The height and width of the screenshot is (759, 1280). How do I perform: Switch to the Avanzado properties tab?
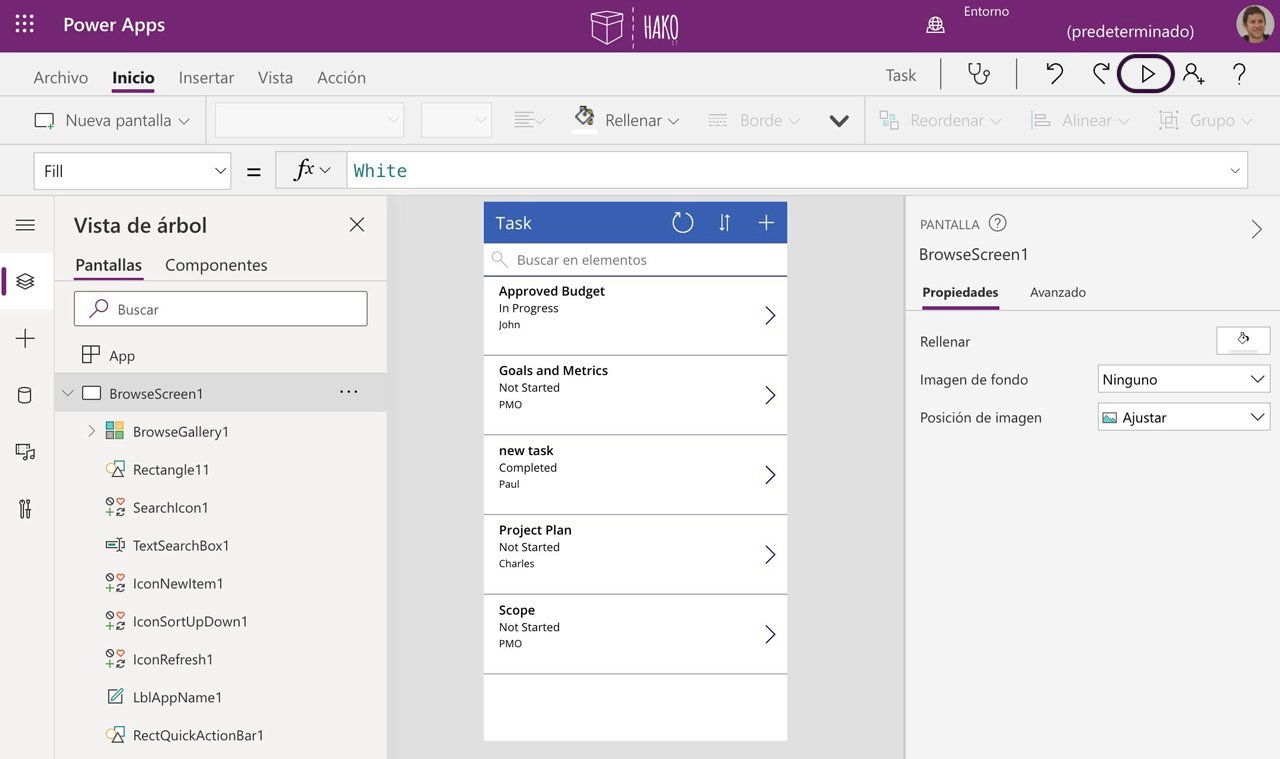(1057, 292)
